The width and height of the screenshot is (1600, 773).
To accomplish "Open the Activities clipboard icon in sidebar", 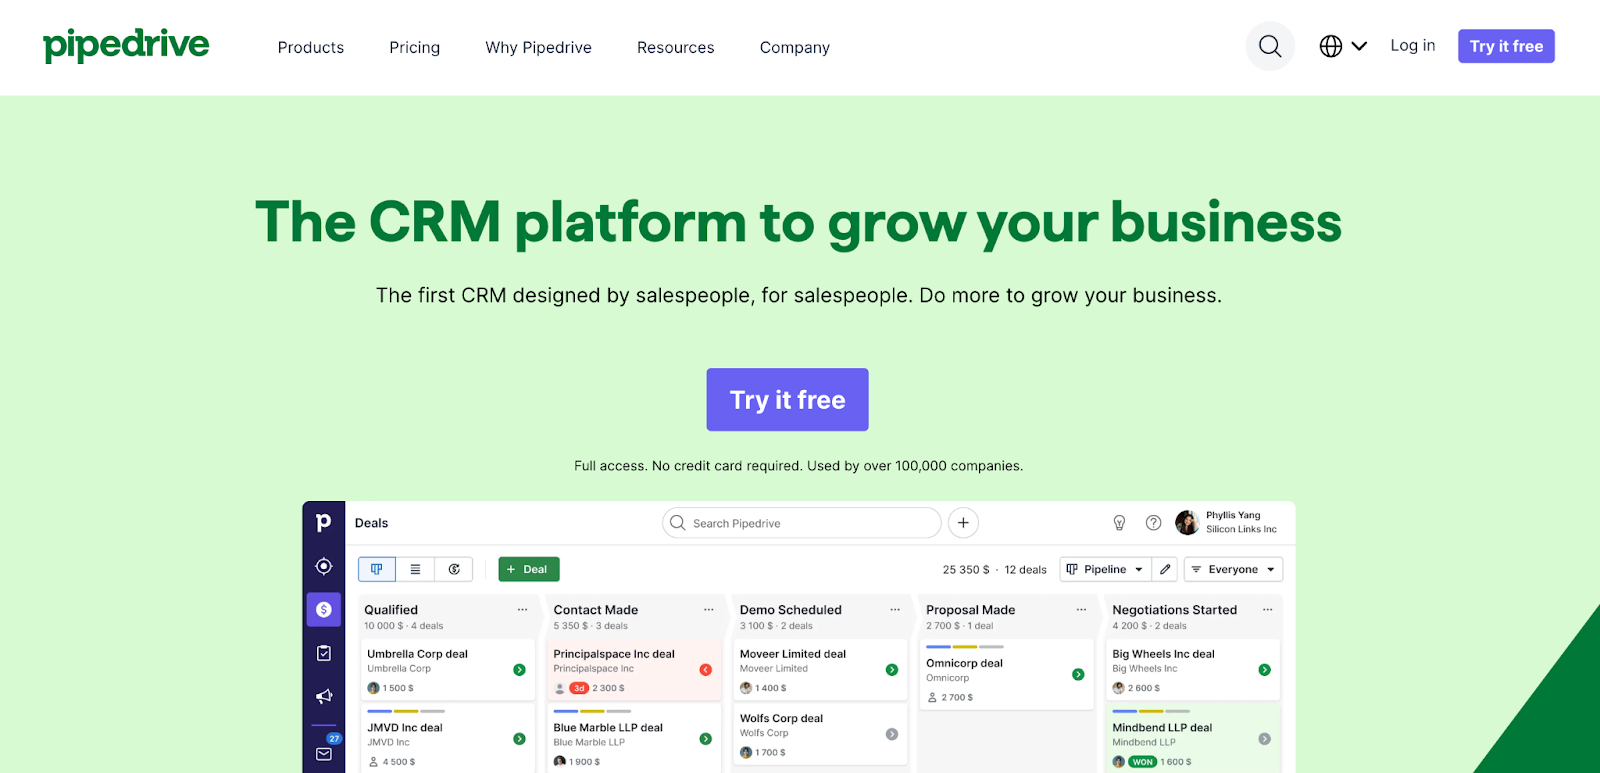I will (x=324, y=653).
